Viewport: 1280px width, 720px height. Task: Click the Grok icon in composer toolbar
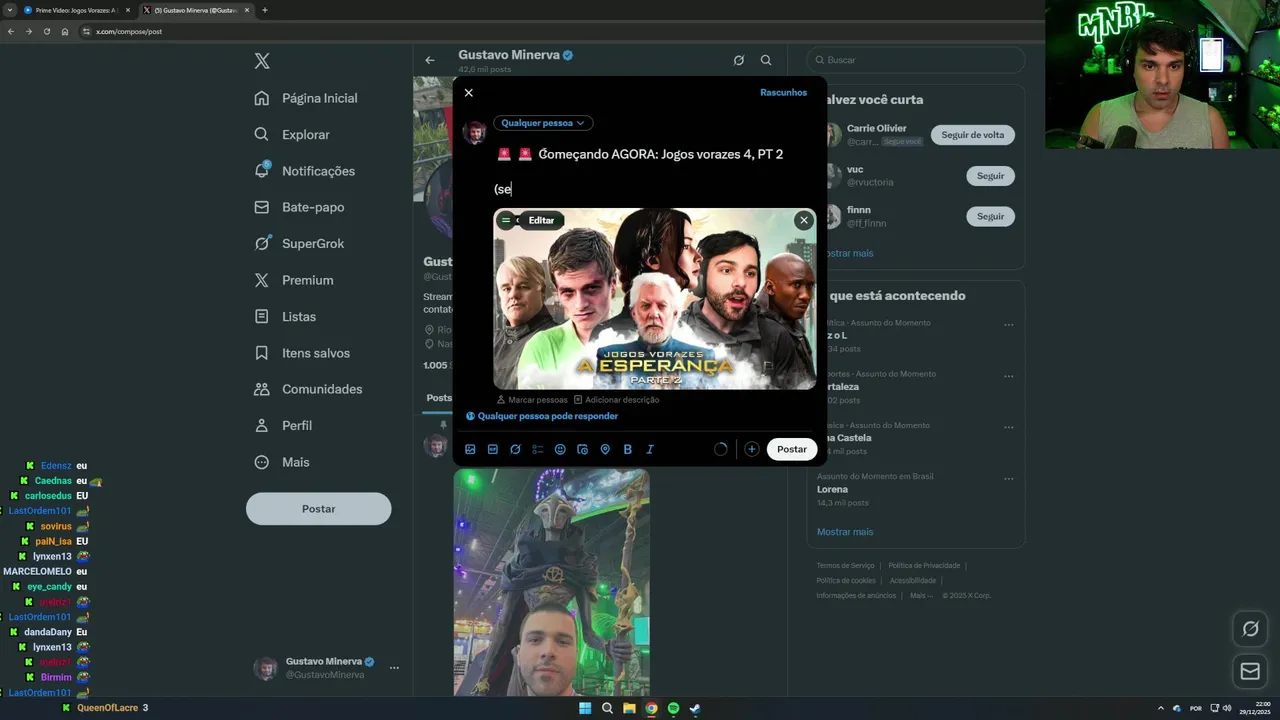(x=515, y=450)
